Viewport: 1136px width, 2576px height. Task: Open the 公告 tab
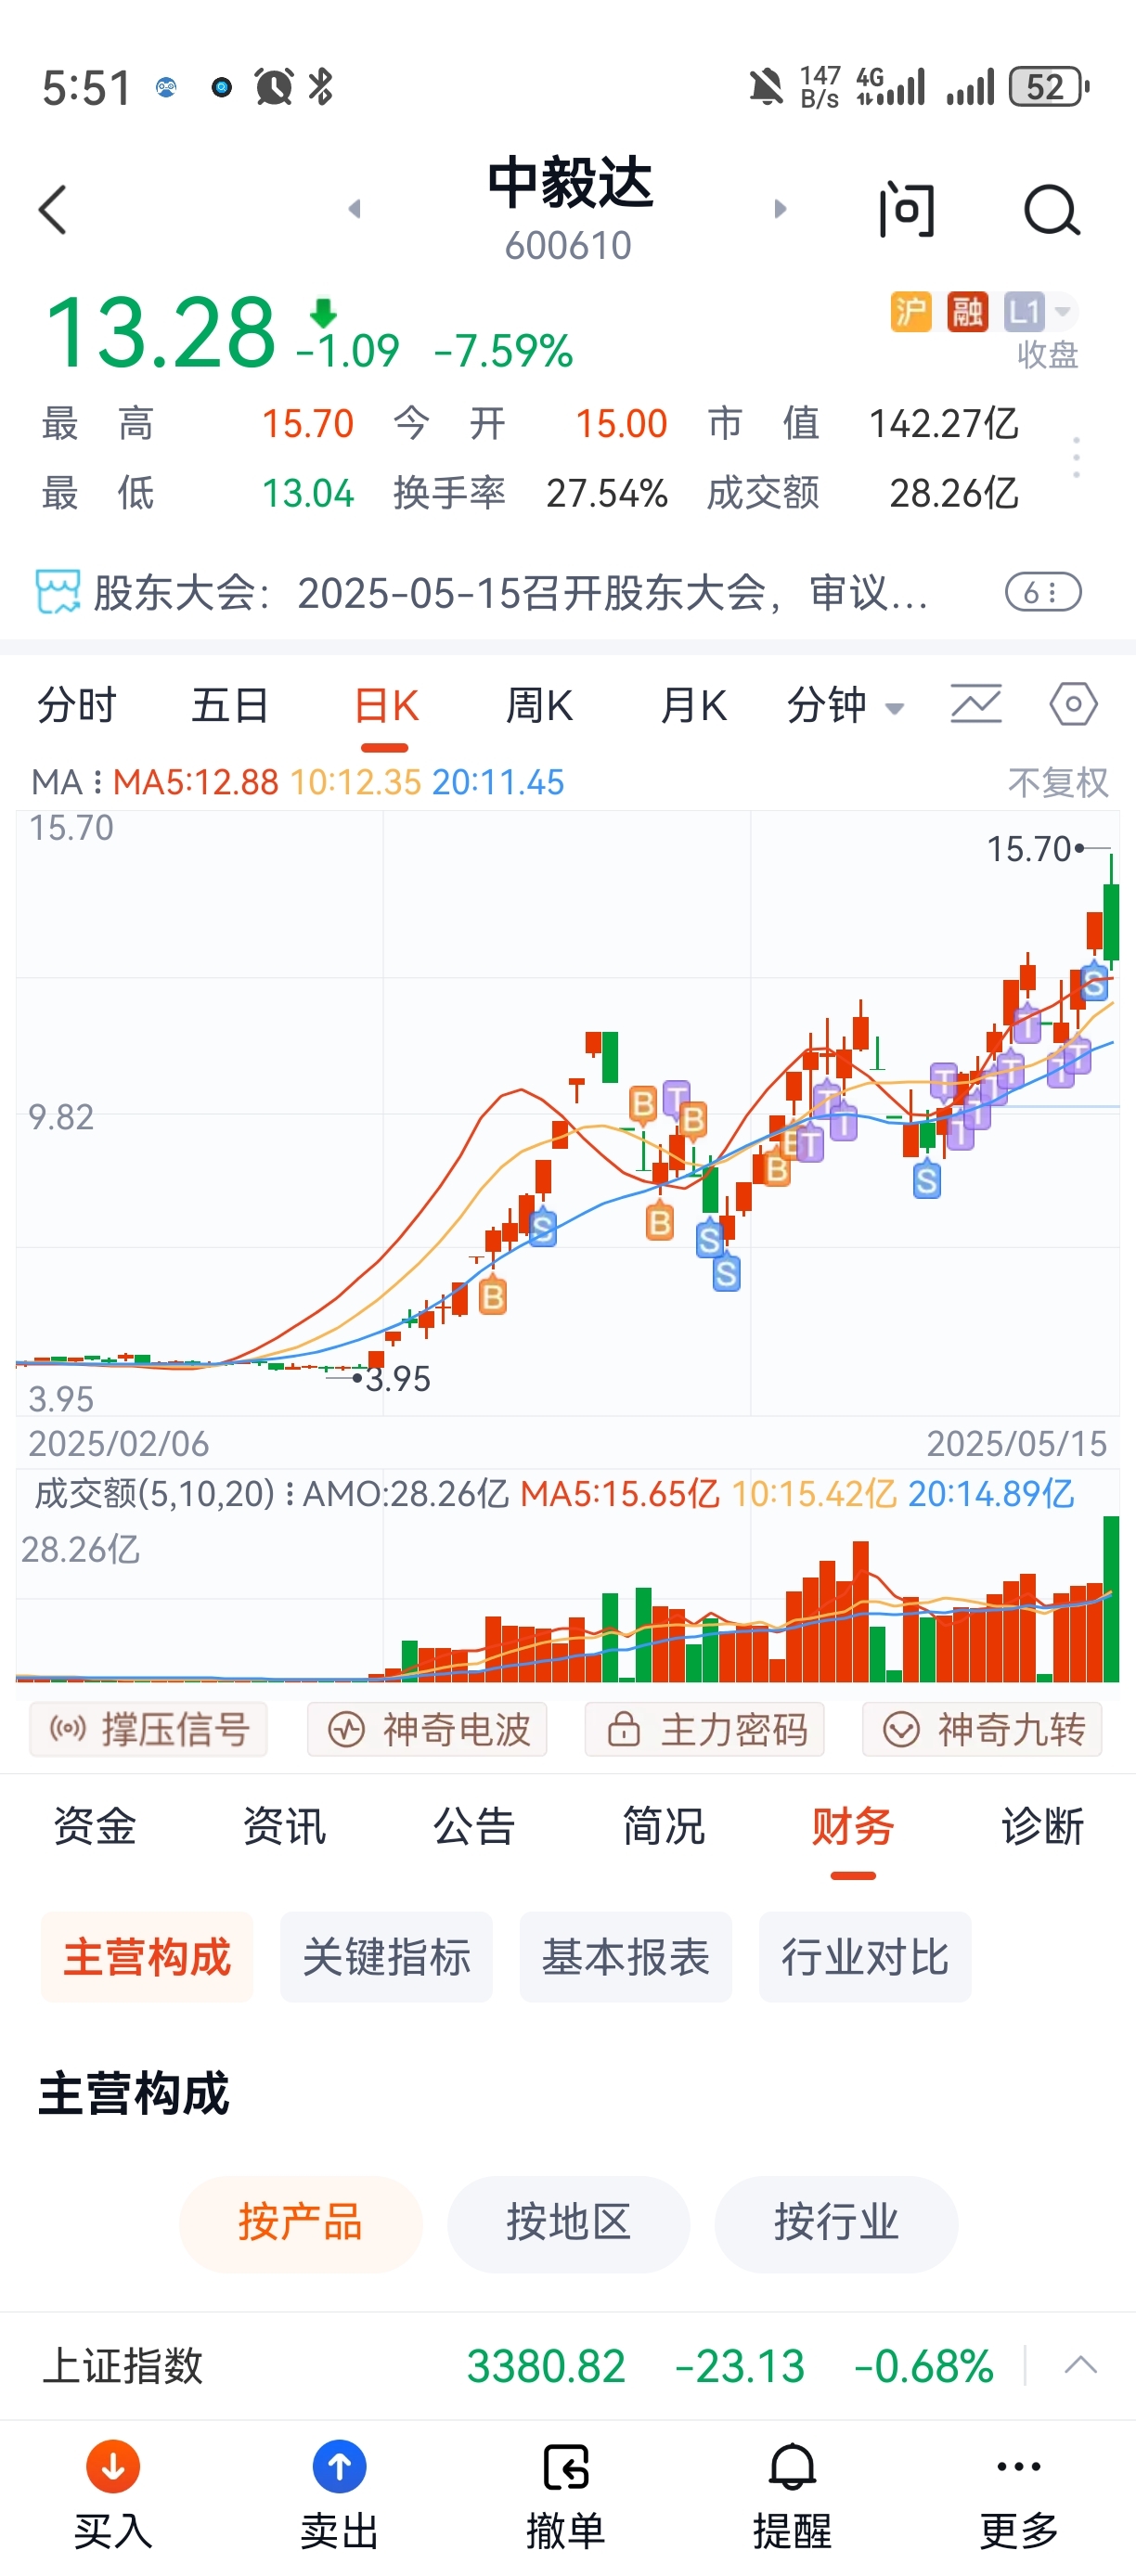tap(474, 1826)
